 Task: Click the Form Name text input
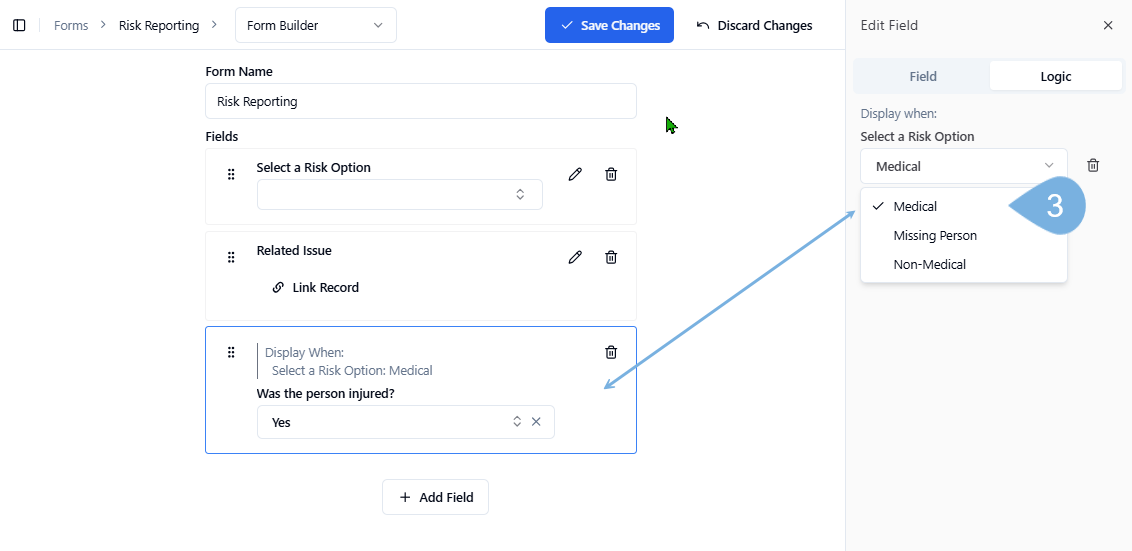click(x=420, y=101)
